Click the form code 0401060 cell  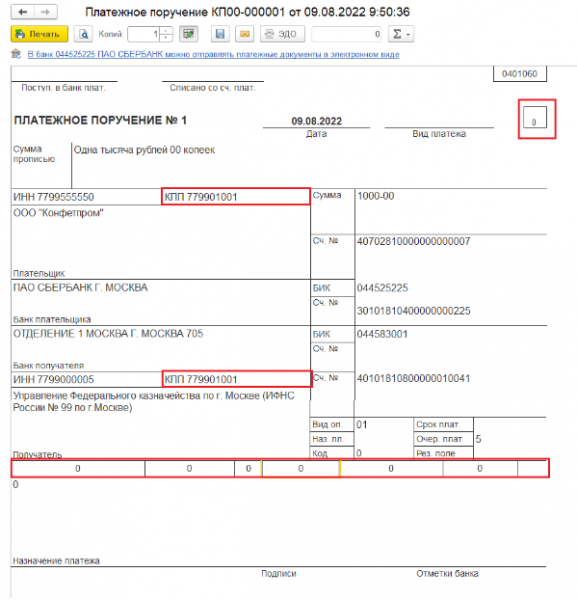(520, 73)
